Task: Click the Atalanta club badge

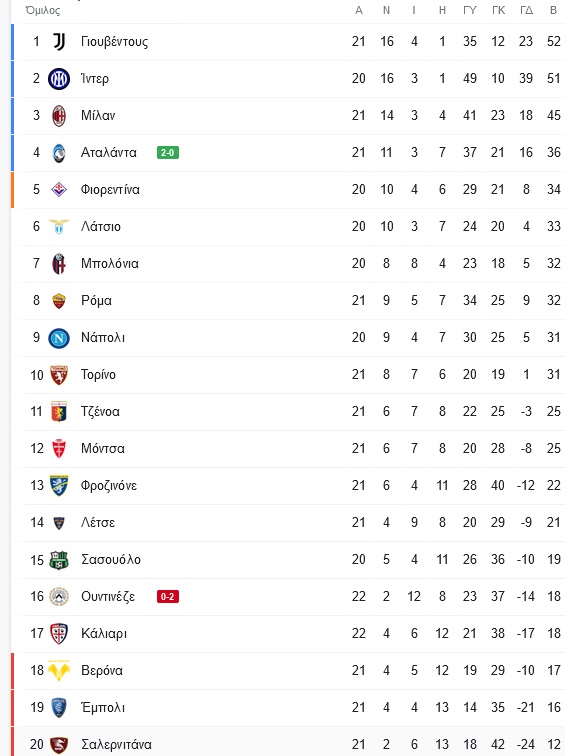Action: pyautogui.click(x=59, y=153)
